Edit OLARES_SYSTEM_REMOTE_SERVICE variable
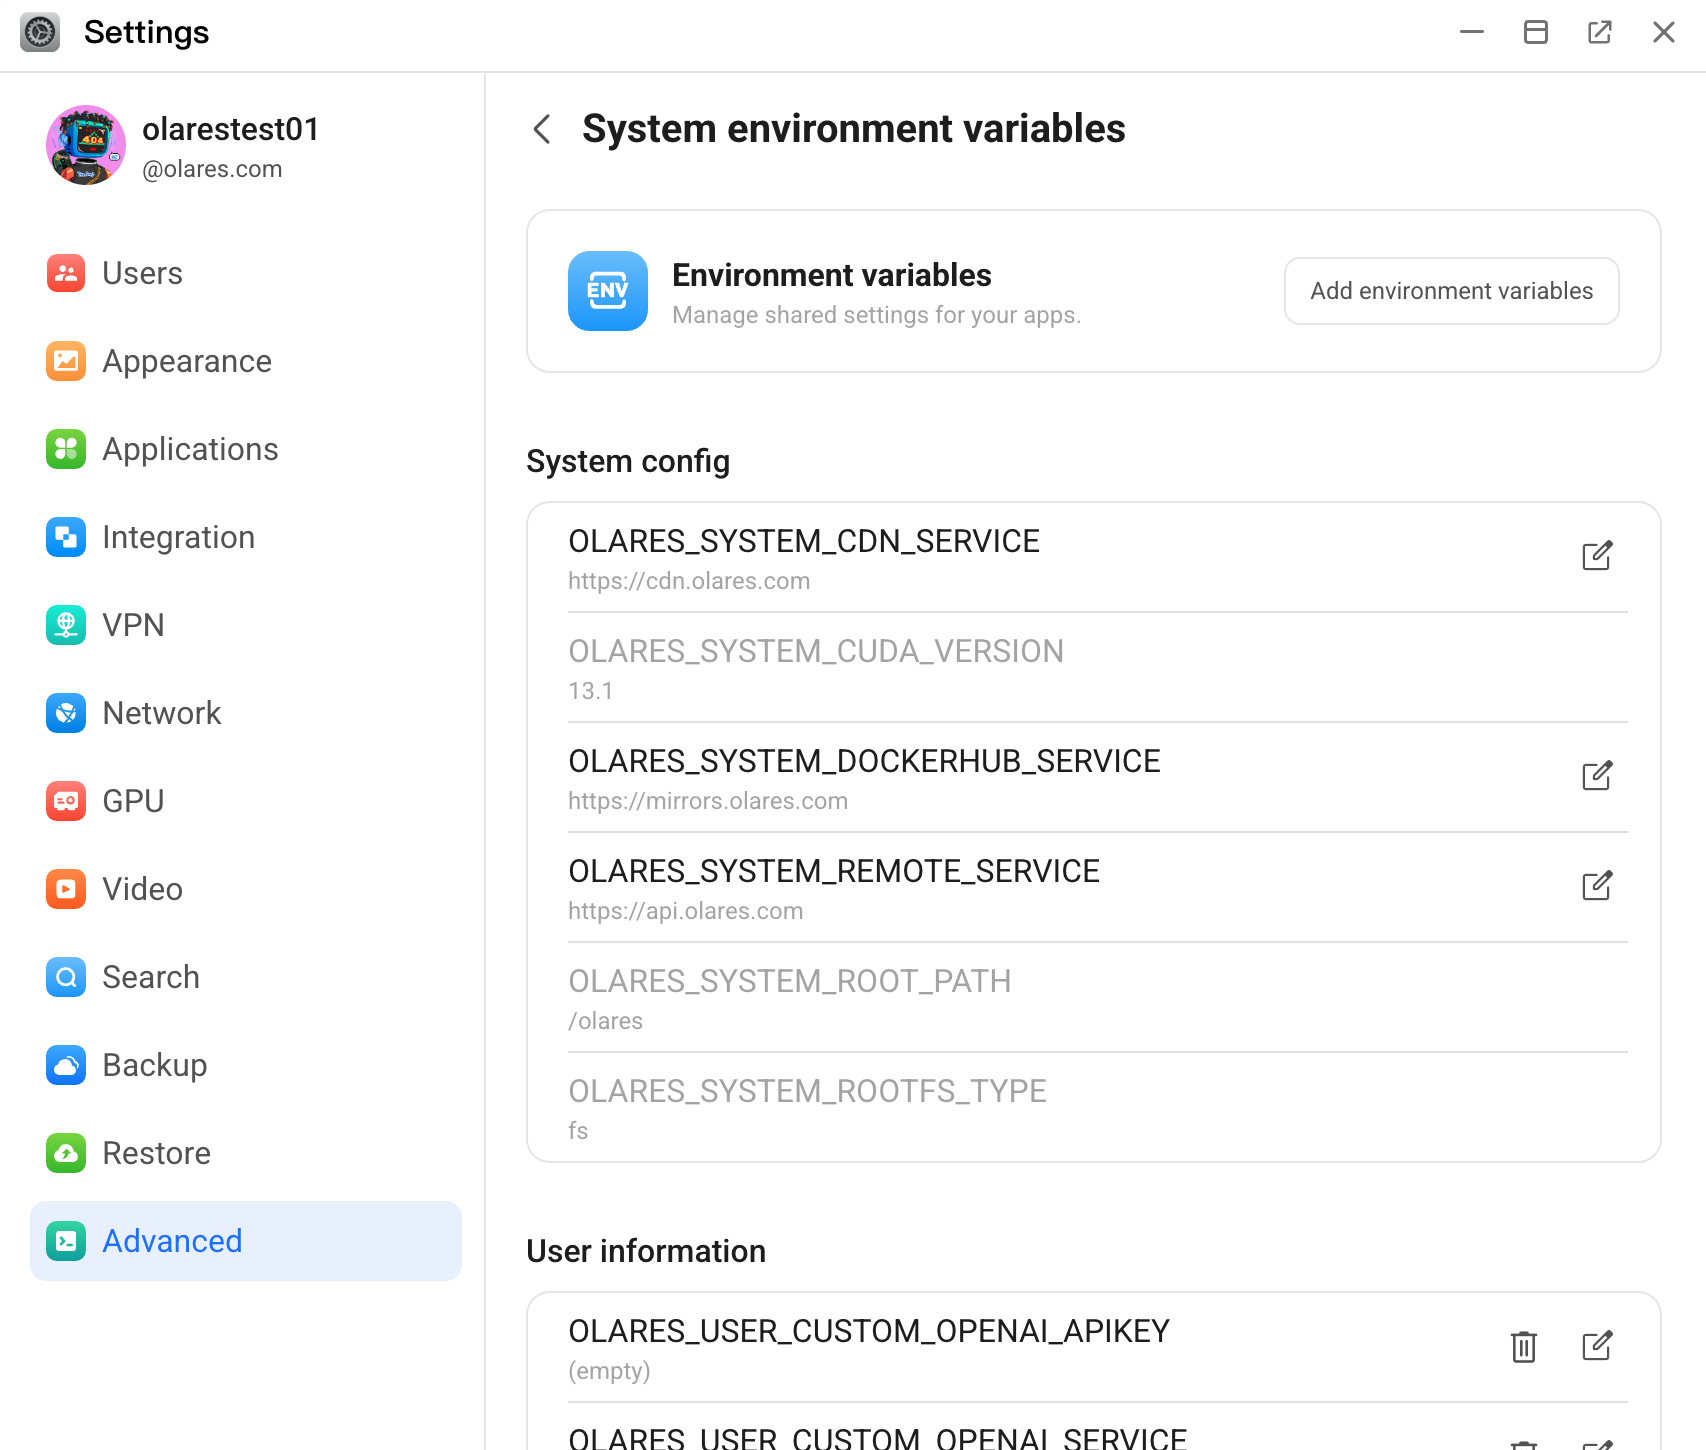Viewport: 1706px width, 1450px height. (x=1597, y=885)
